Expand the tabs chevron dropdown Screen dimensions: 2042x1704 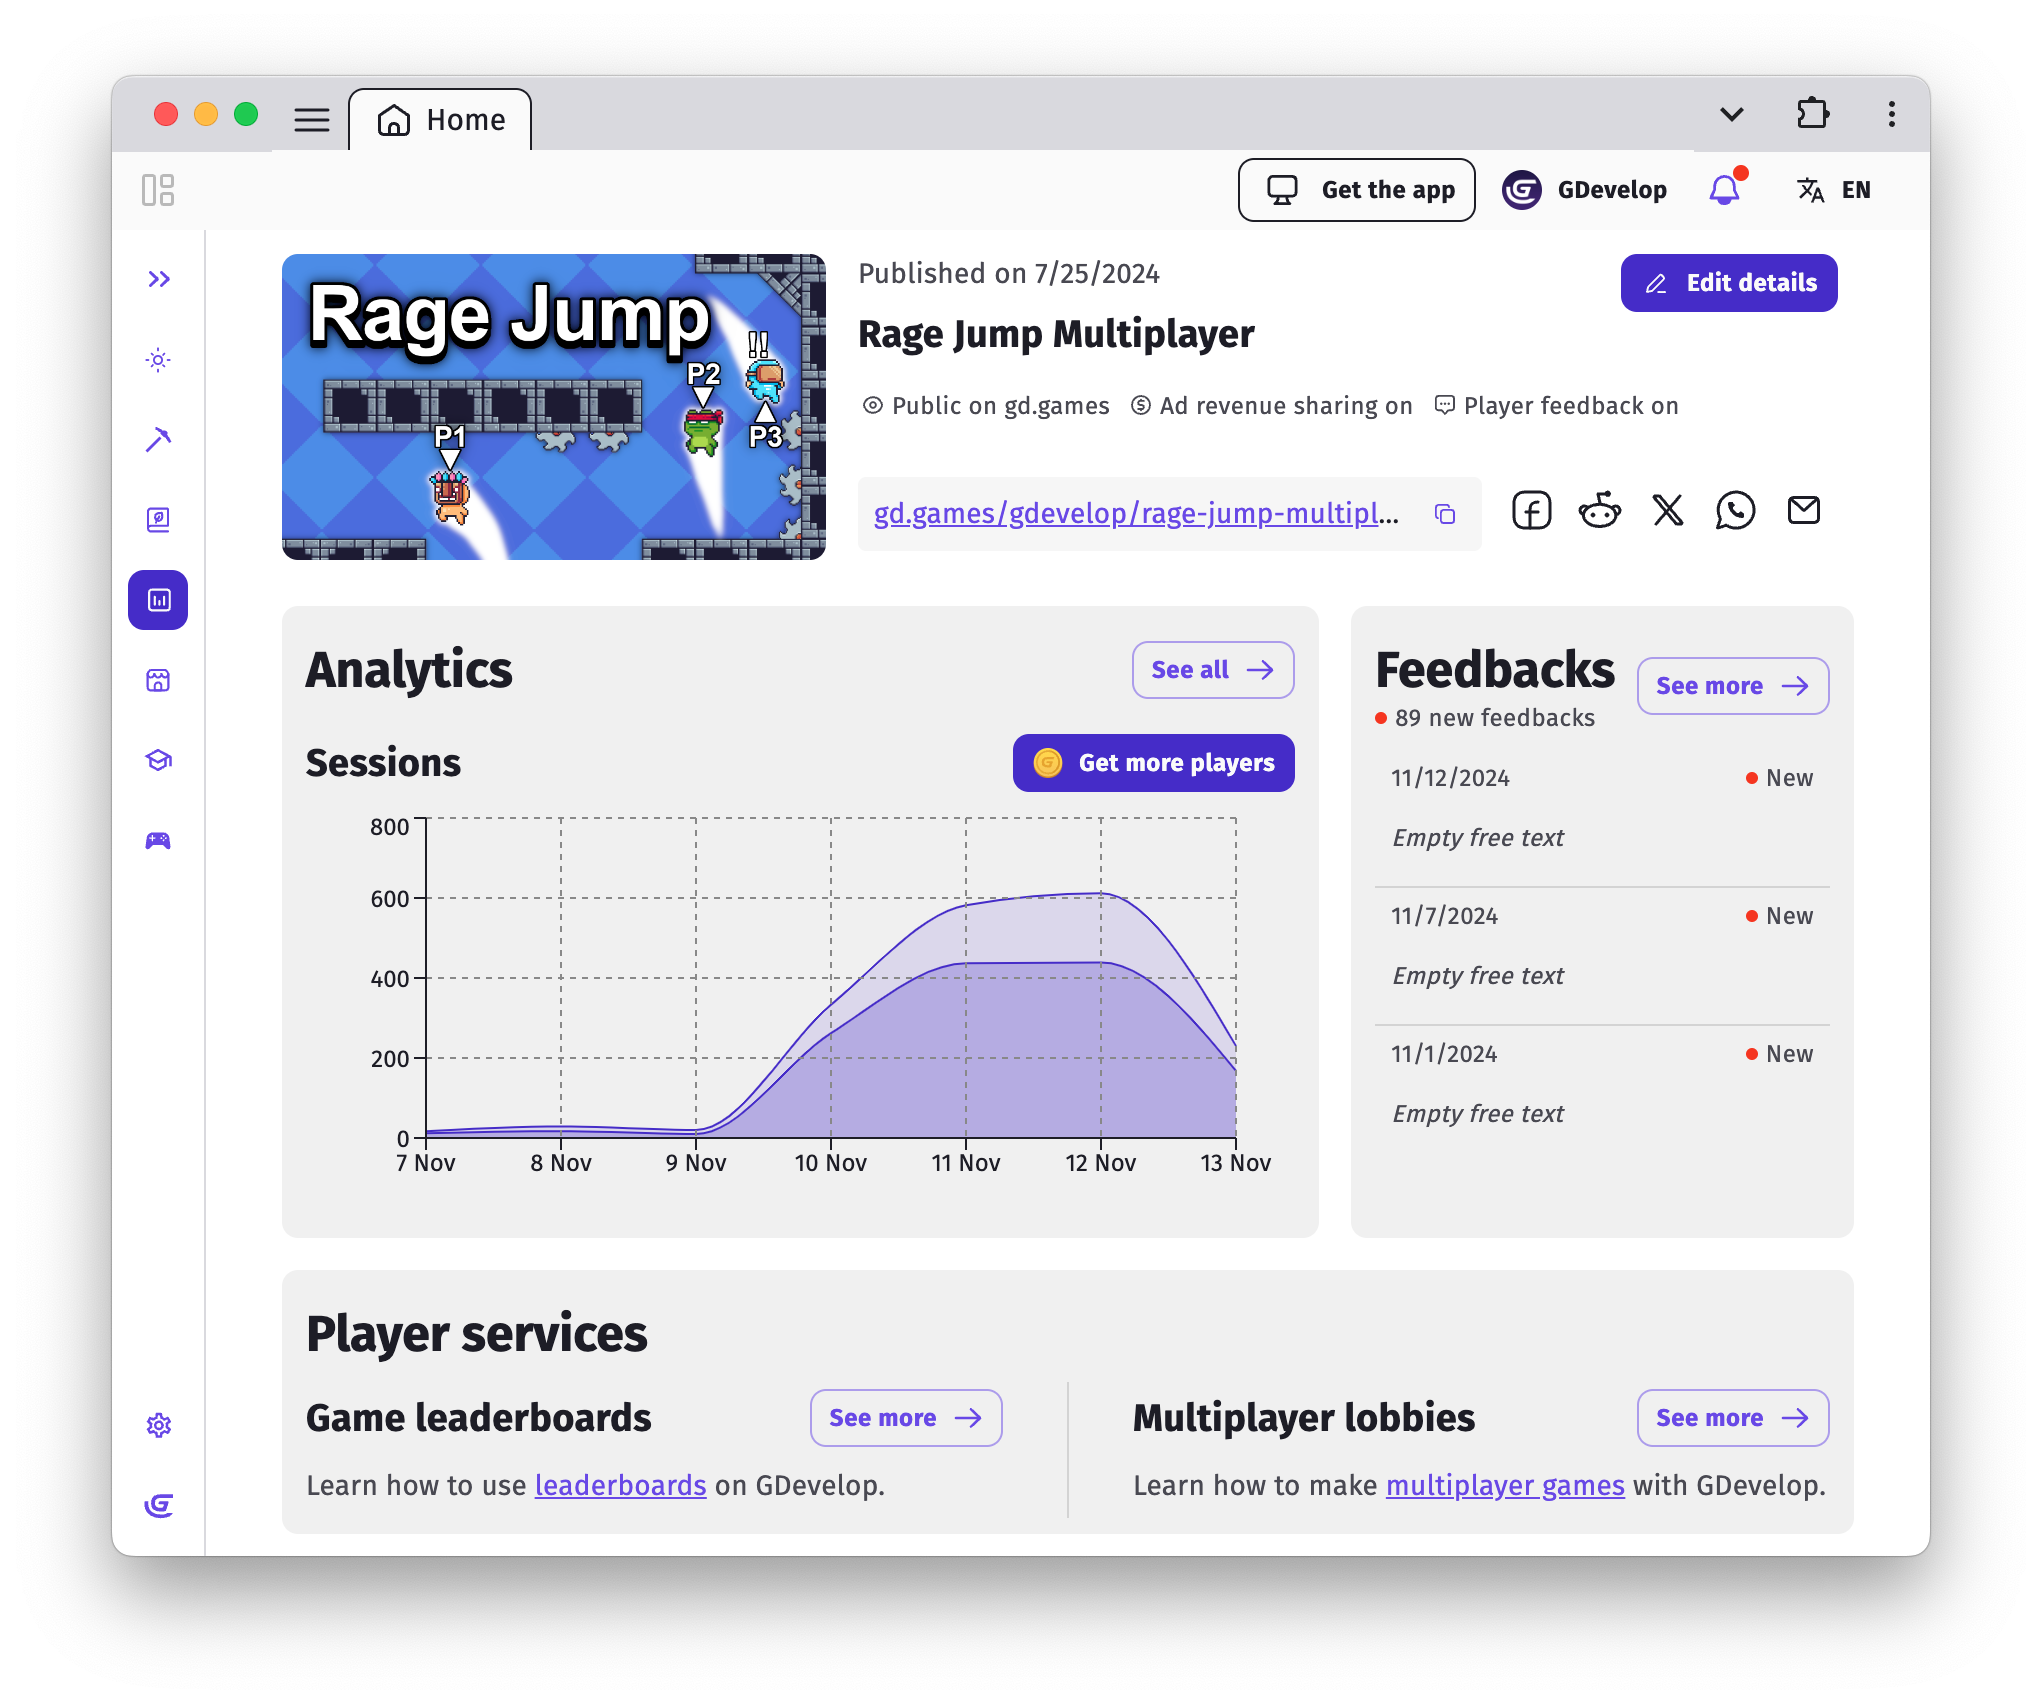point(1732,114)
